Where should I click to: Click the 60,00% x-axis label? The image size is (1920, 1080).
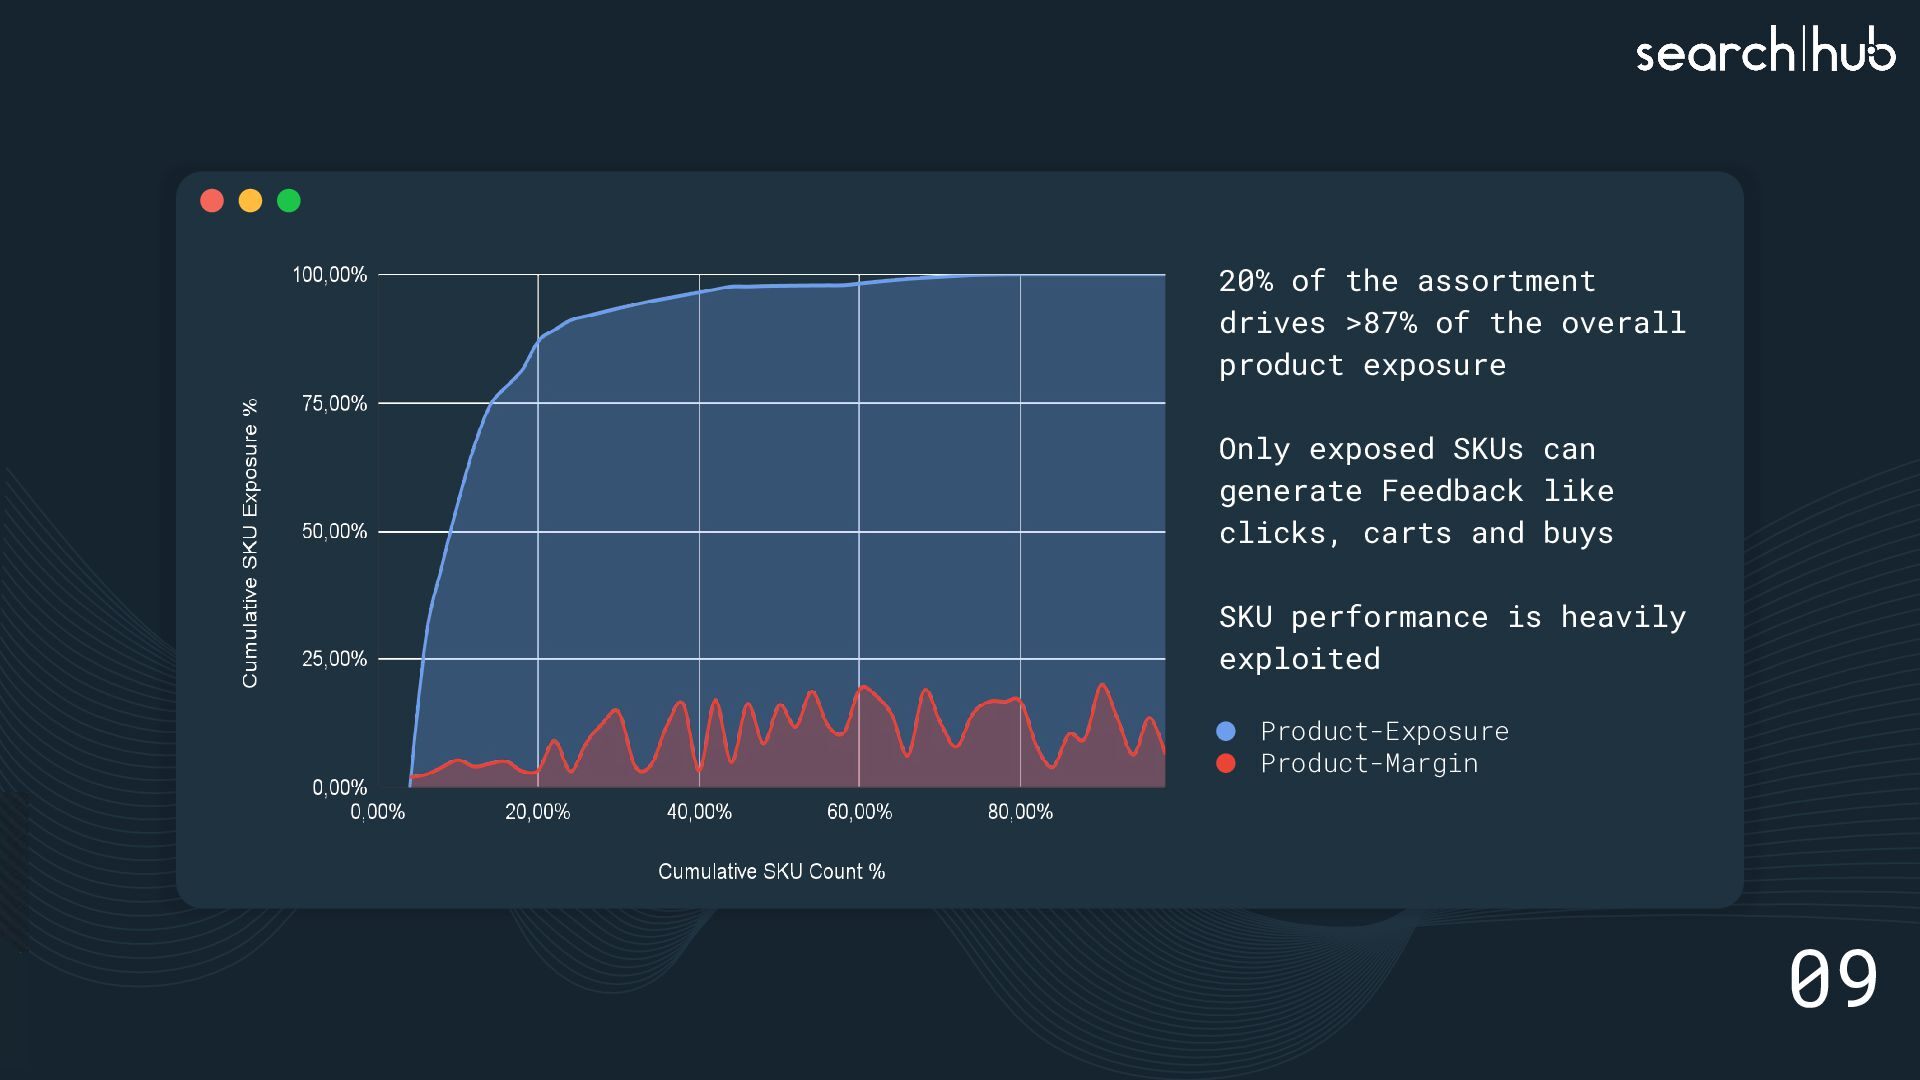(859, 812)
